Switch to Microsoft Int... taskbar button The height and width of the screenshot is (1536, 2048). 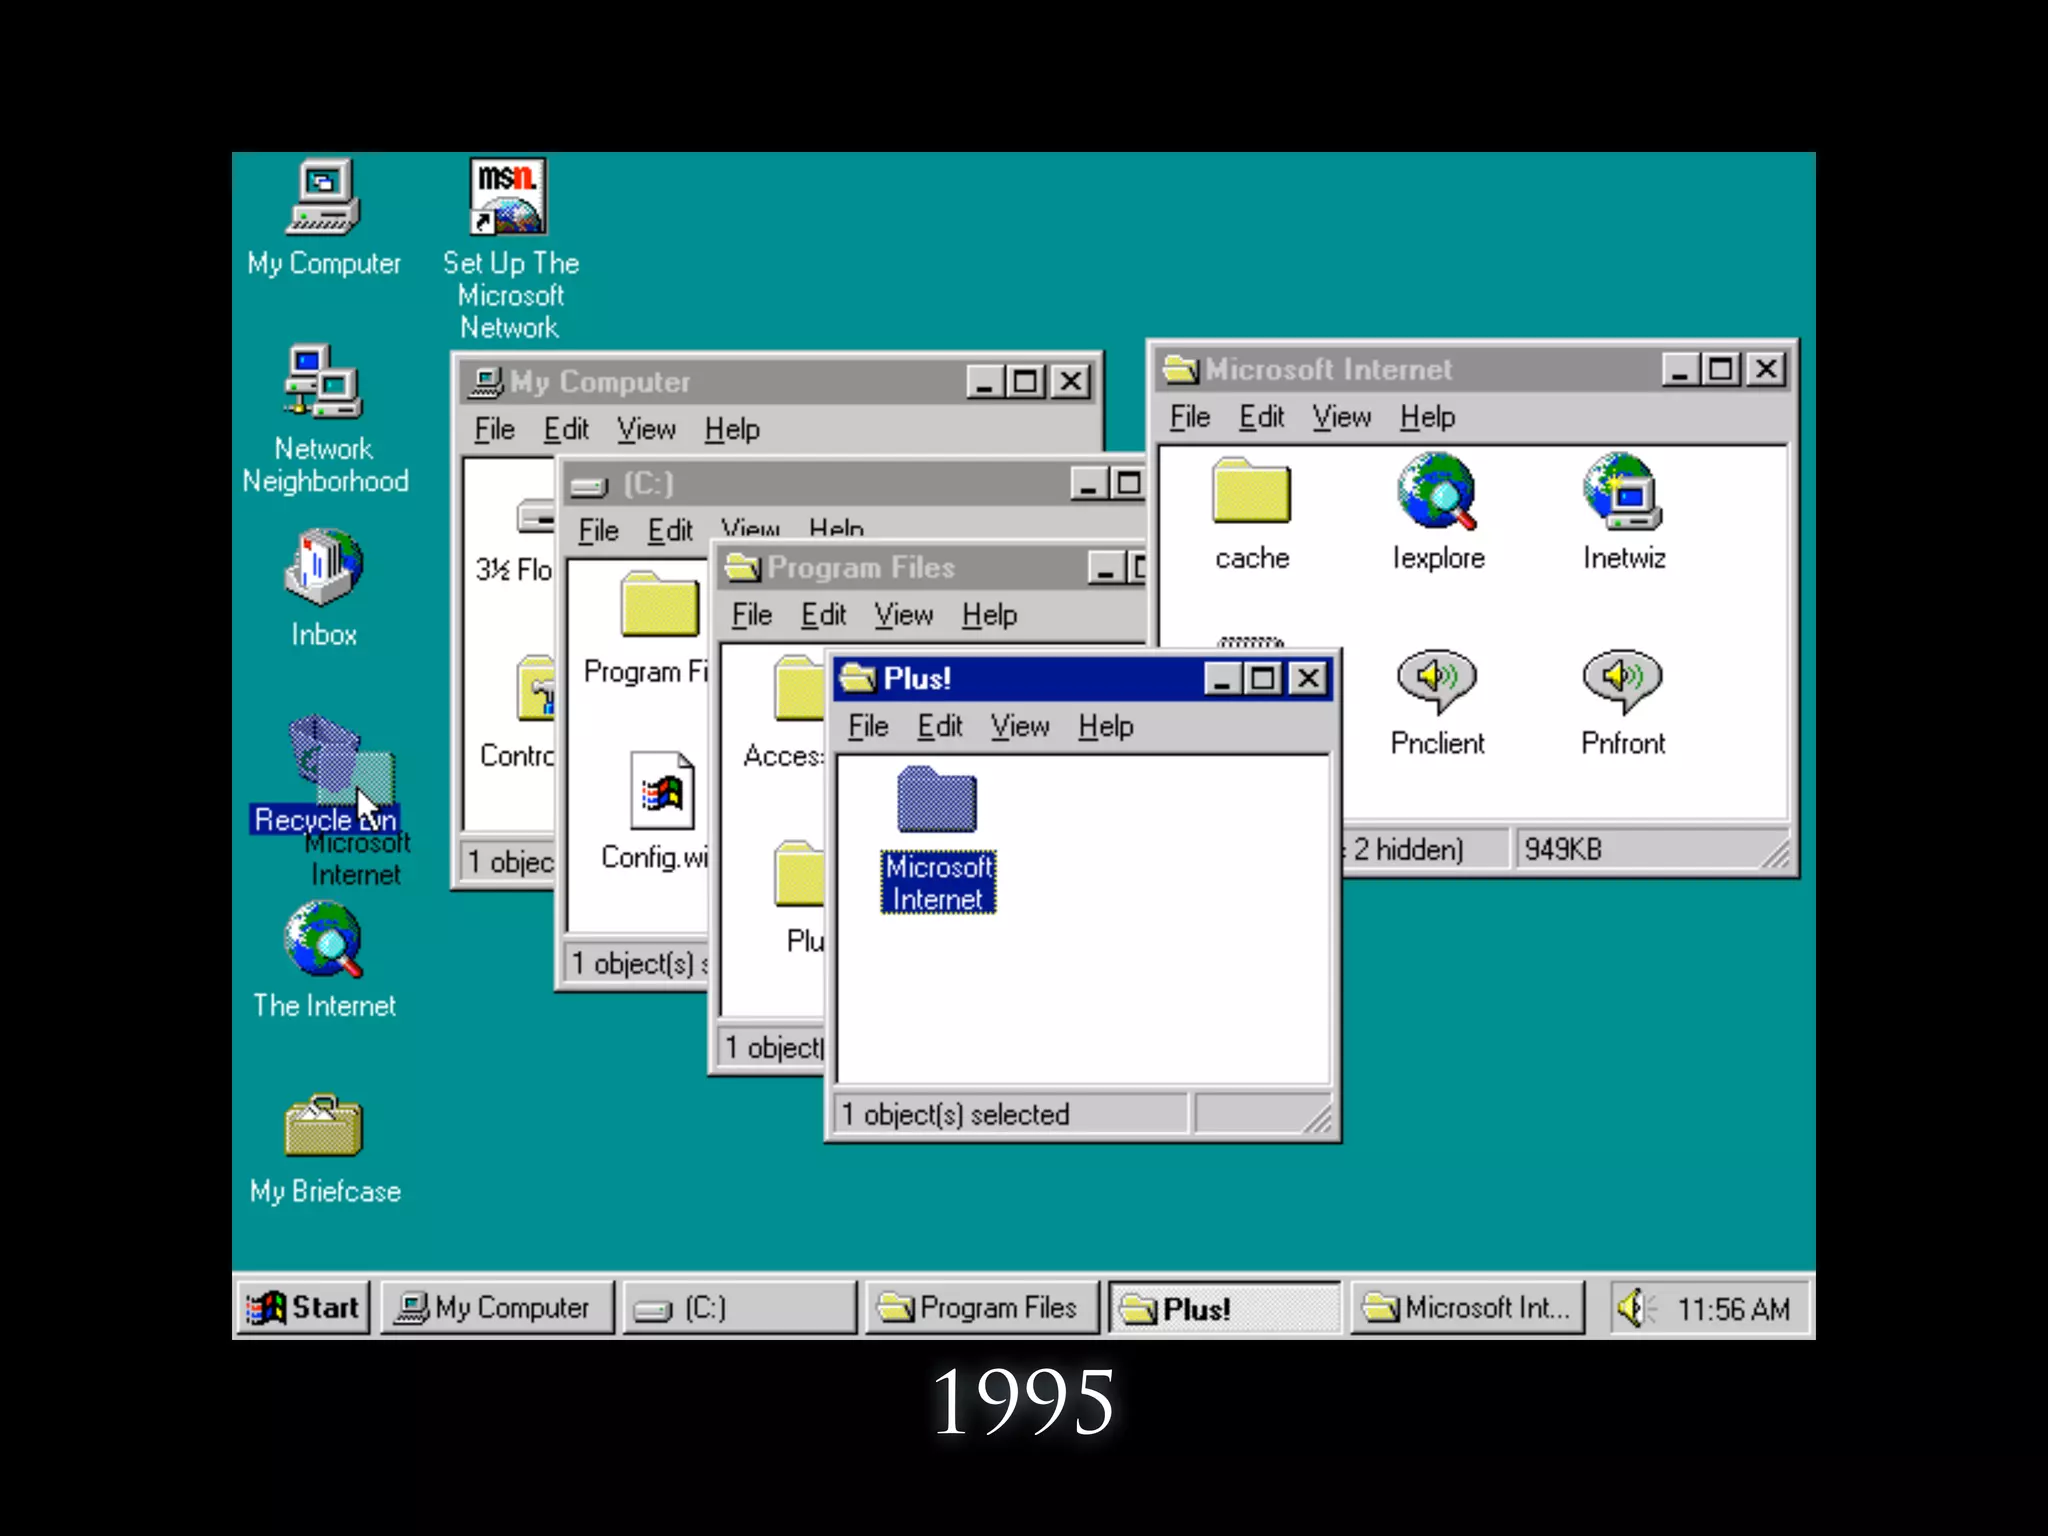pos(1468,1307)
